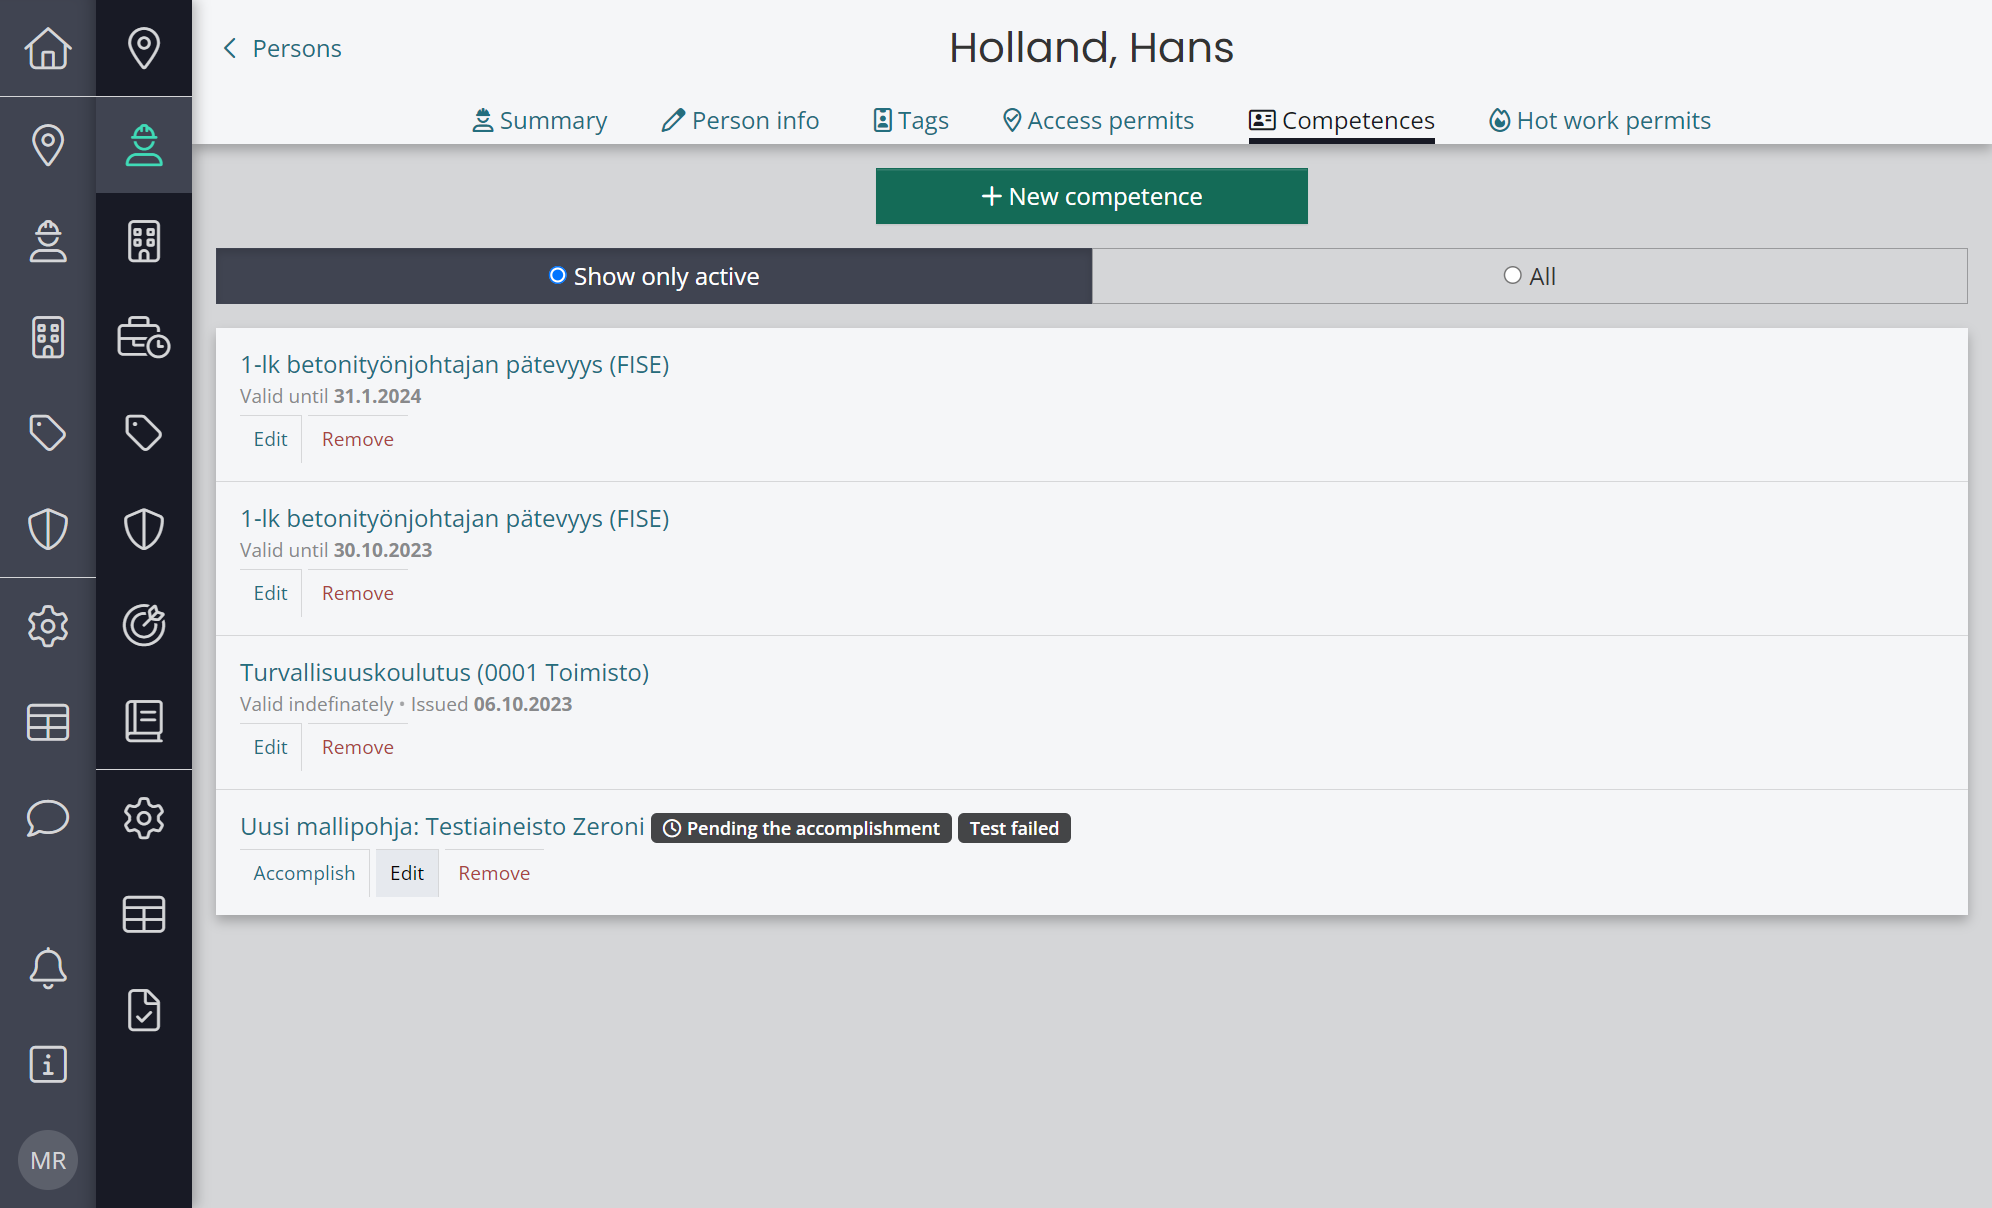The width and height of the screenshot is (1992, 1208).
Task: Click the briefcase with clock icon
Action: 144,337
